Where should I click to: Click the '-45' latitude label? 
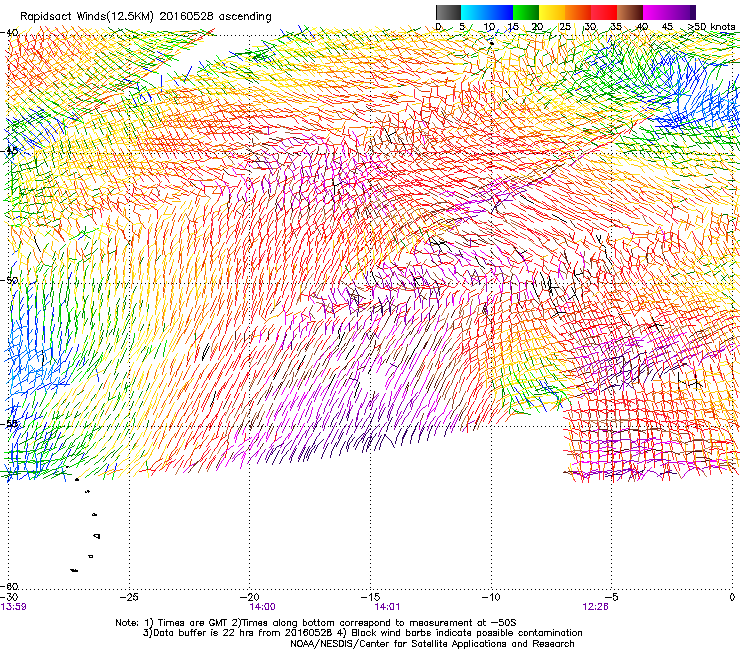(9, 151)
